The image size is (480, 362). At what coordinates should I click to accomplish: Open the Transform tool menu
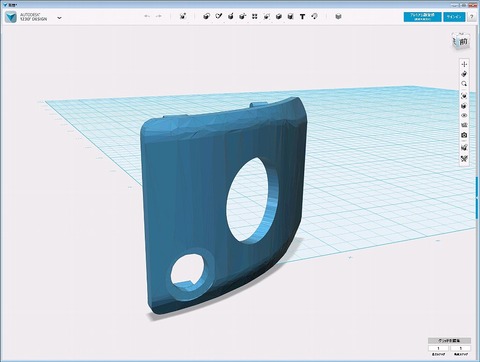(x=183, y=16)
